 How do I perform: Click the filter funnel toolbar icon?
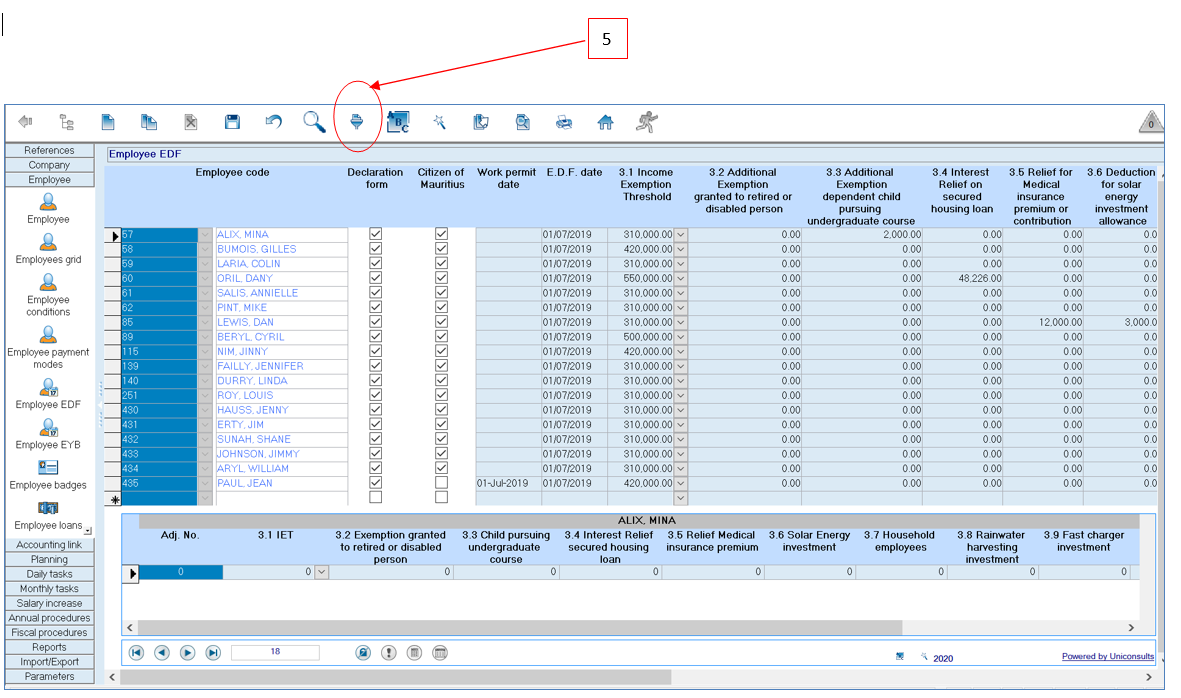[x=356, y=121]
